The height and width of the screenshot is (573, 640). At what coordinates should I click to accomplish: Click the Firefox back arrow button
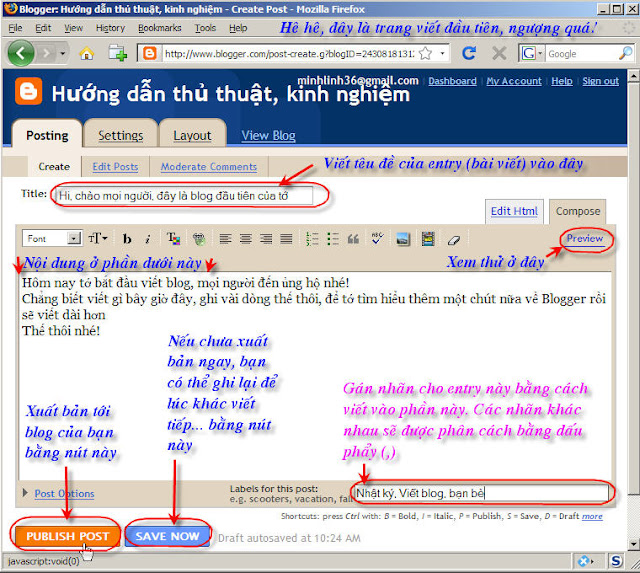click(x=20, y=53)
